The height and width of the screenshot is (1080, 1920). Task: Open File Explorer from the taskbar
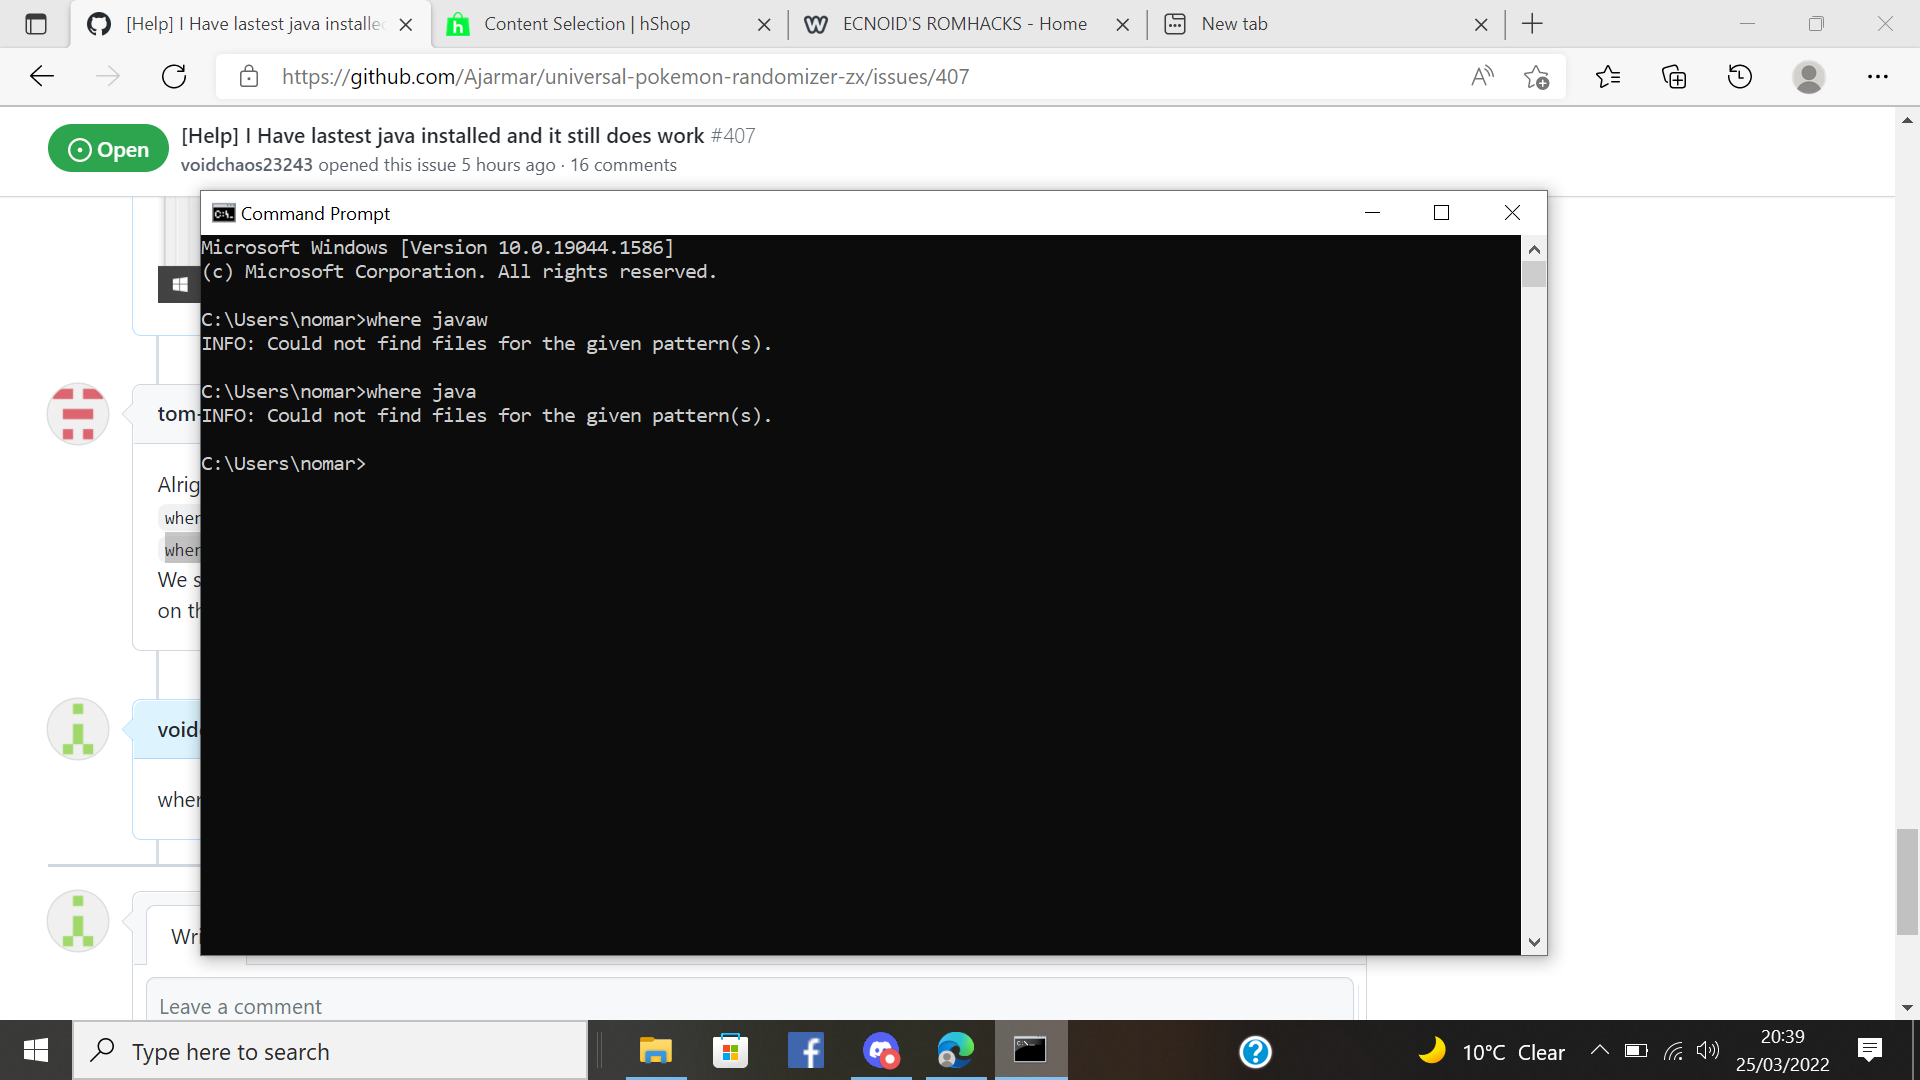pyautogui.click(x=655, y=1051)
